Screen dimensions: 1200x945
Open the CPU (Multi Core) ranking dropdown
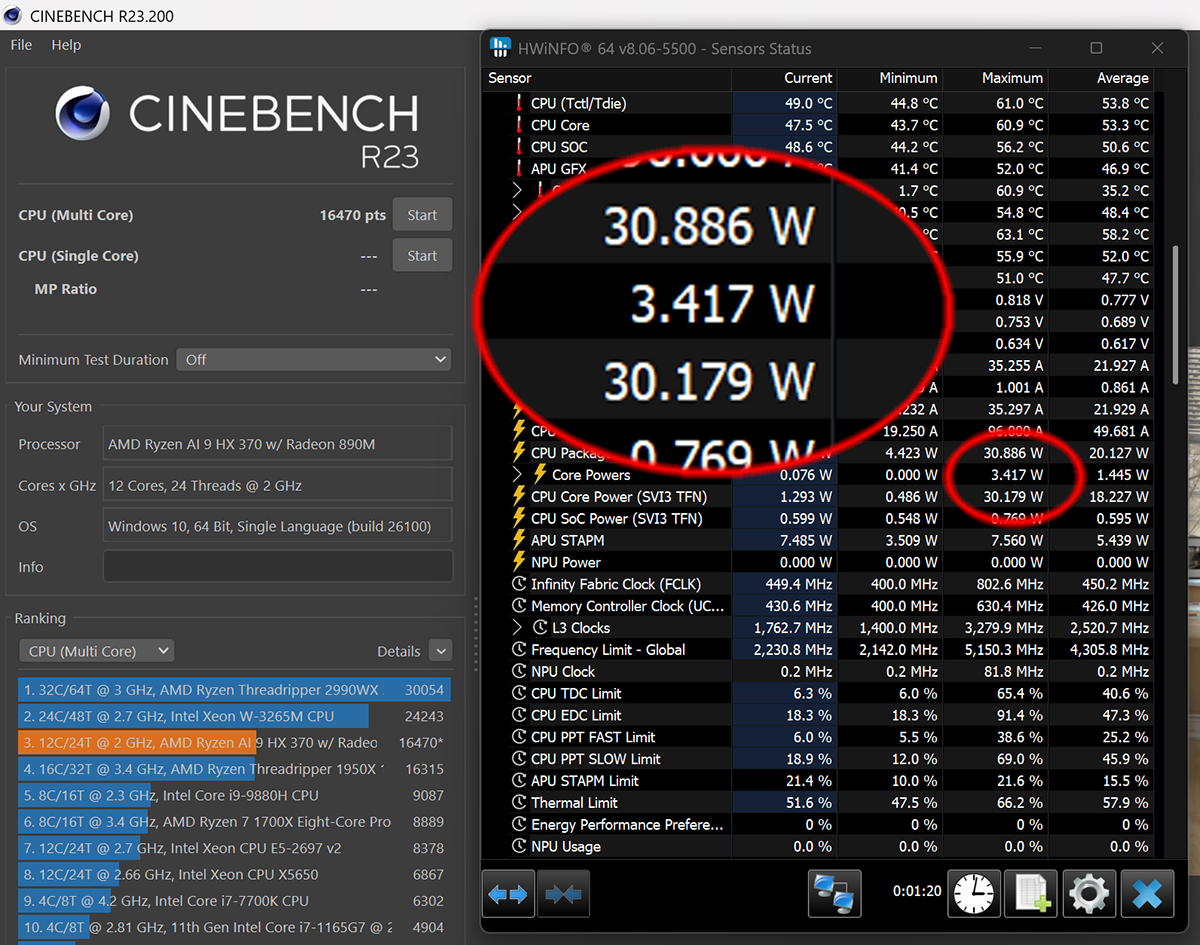(96, 651)
